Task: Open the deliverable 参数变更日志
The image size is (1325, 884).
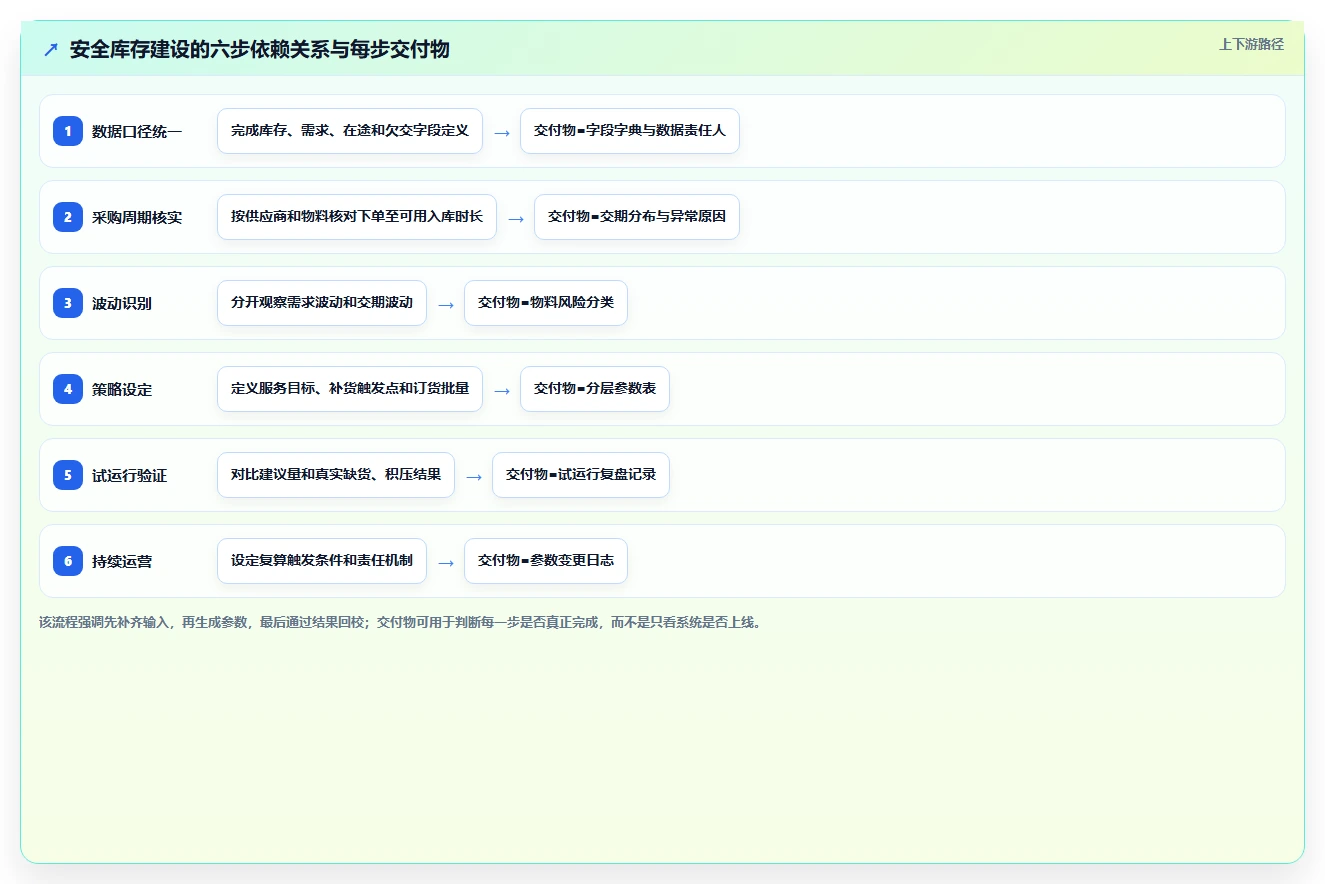Action: 546,561
